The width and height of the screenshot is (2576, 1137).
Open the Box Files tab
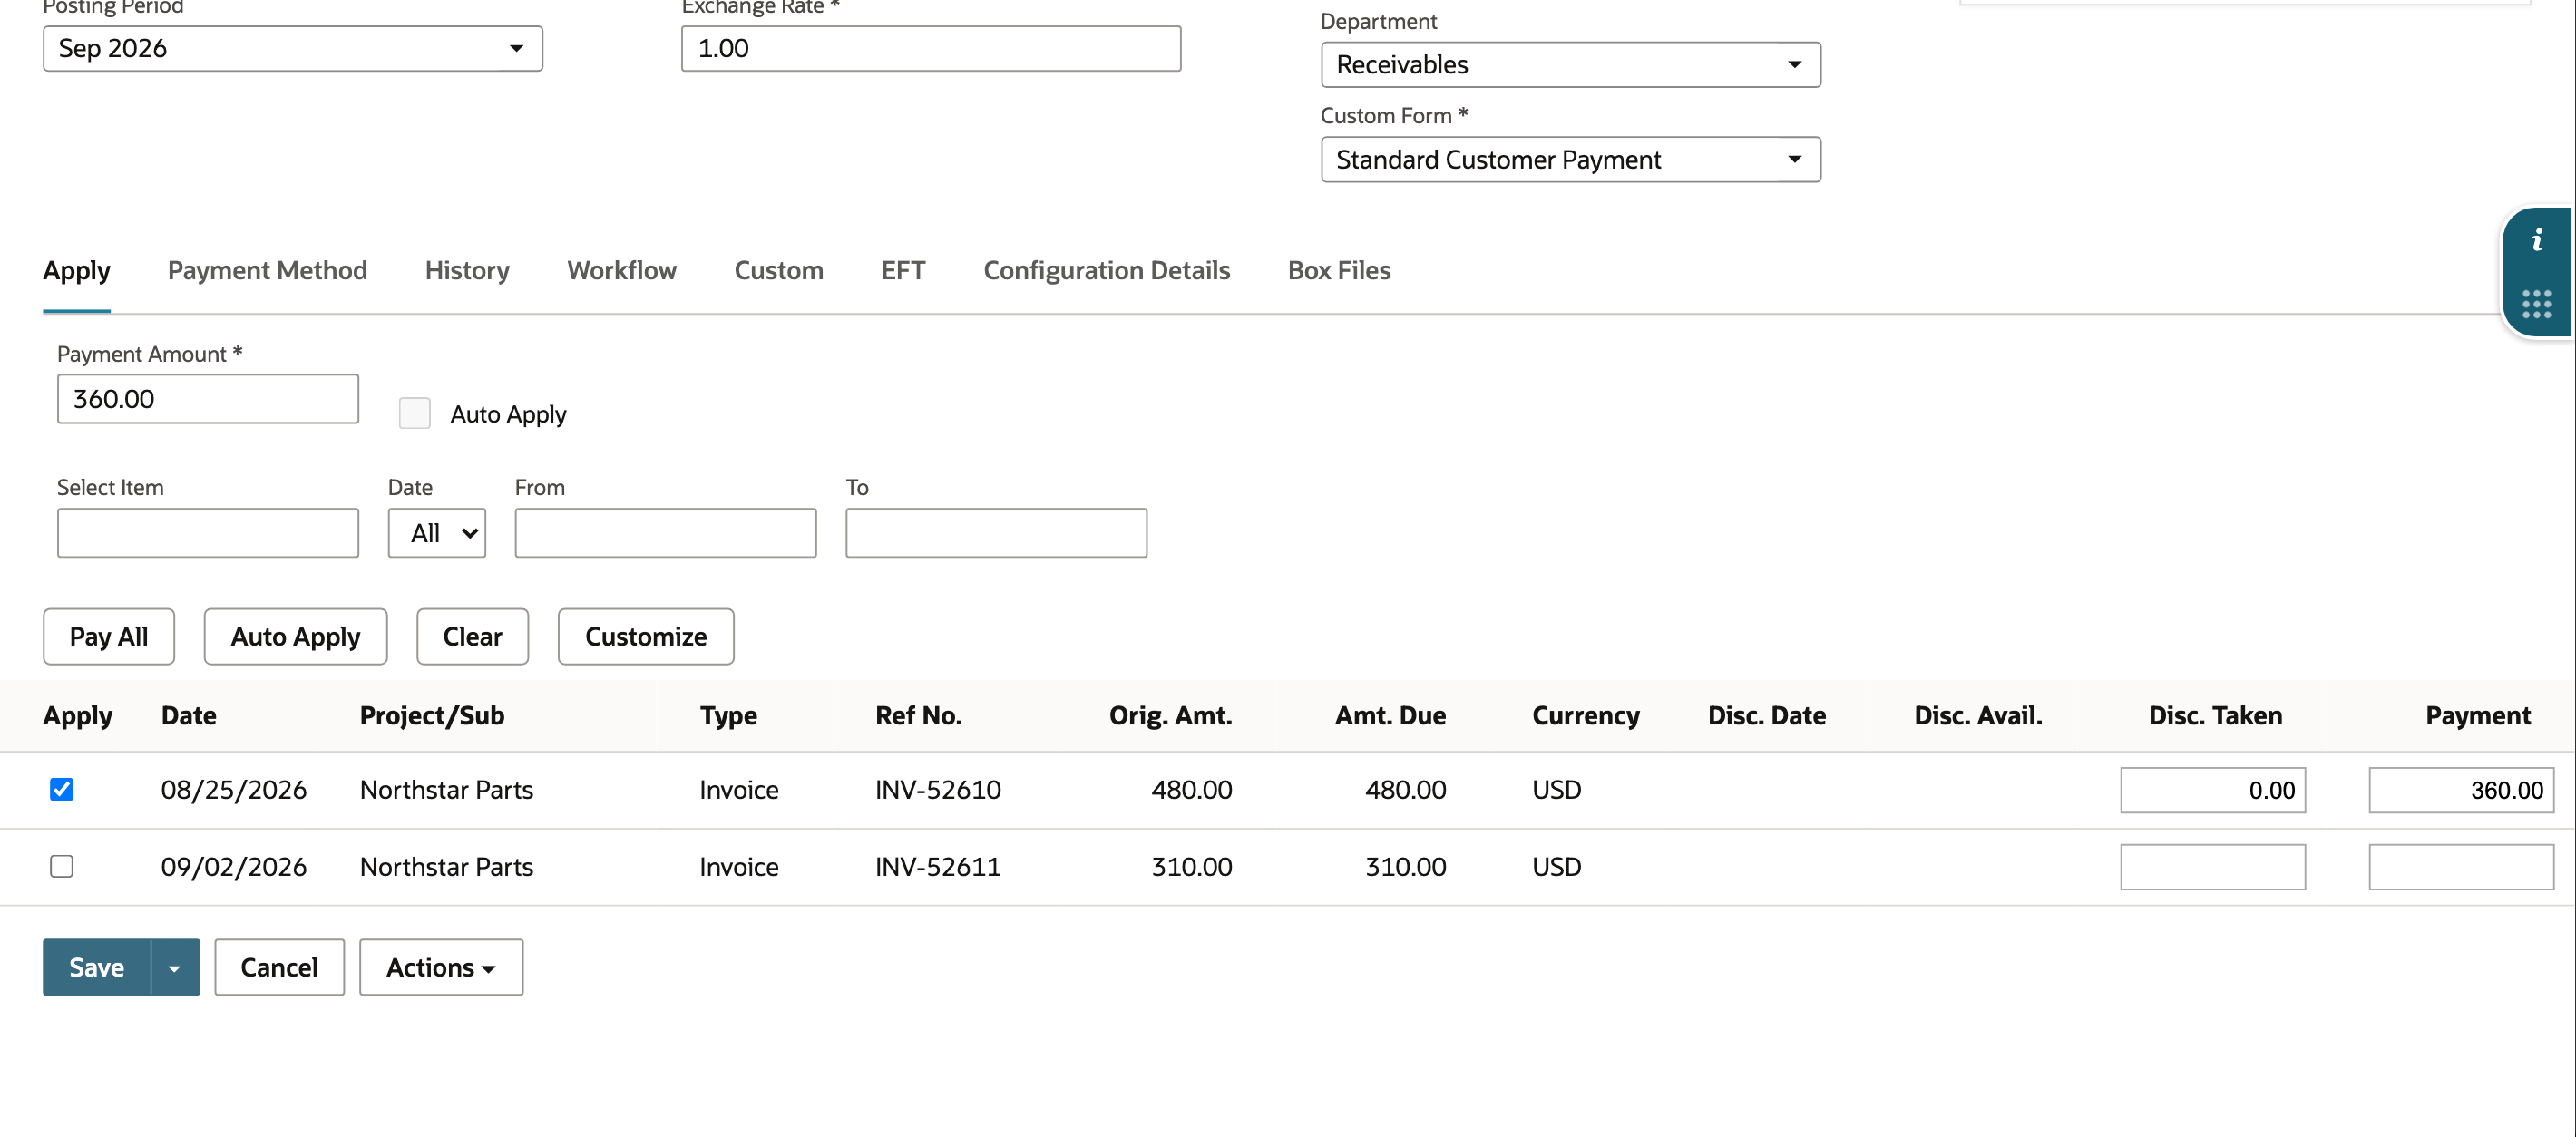coord(1338,270)
